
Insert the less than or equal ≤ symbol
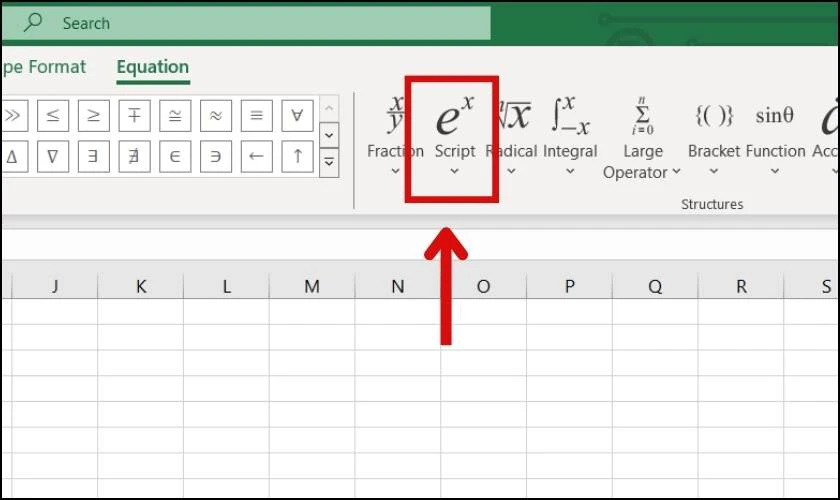pos(52,115)
